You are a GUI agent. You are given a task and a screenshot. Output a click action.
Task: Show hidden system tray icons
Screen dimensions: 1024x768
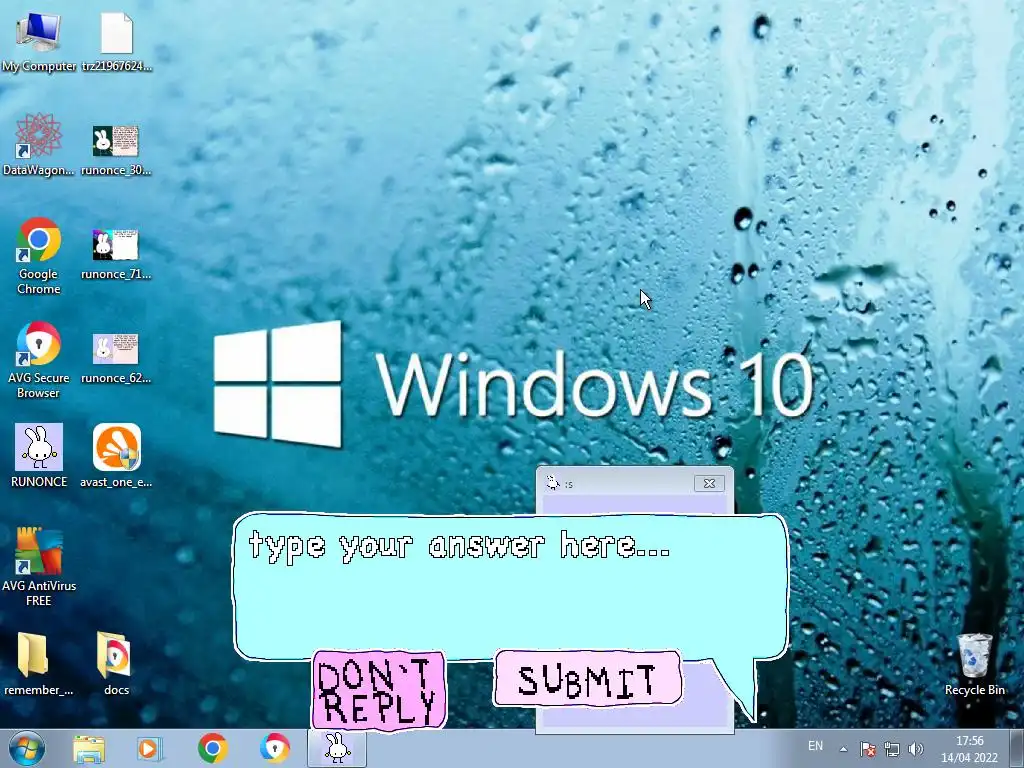(843, 750)
